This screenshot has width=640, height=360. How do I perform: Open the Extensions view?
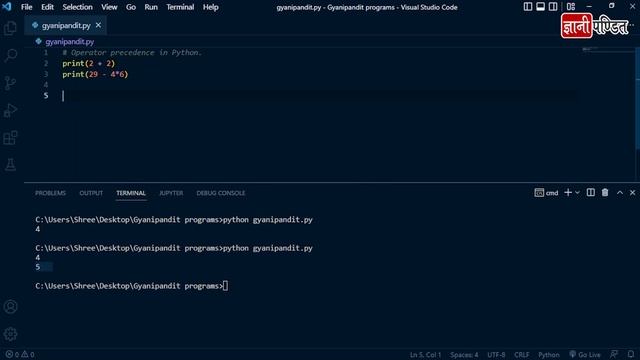[10, 138]
